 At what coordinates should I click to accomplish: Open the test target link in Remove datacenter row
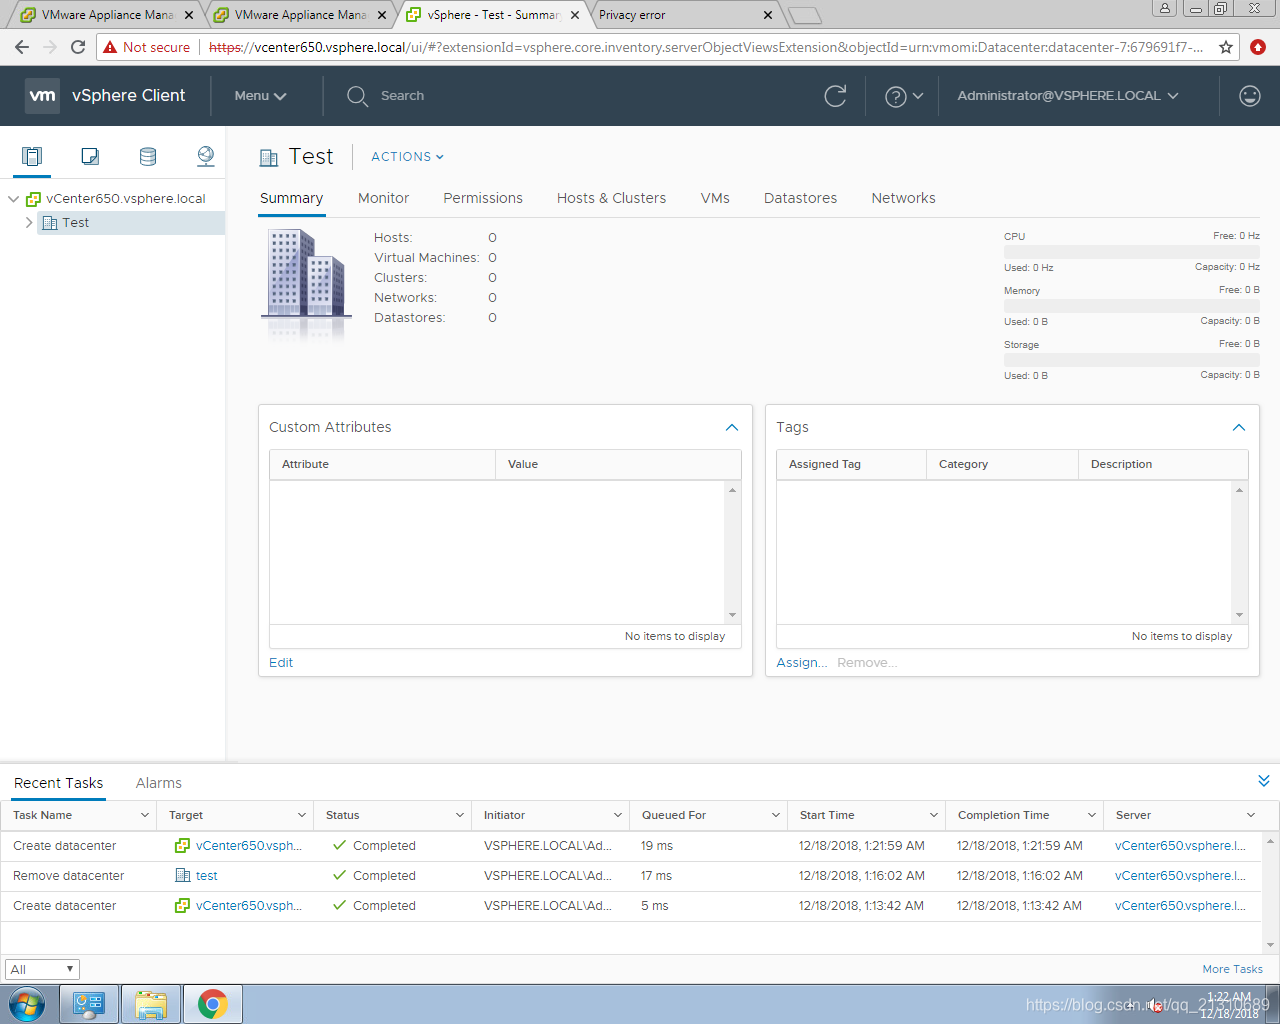206,876
